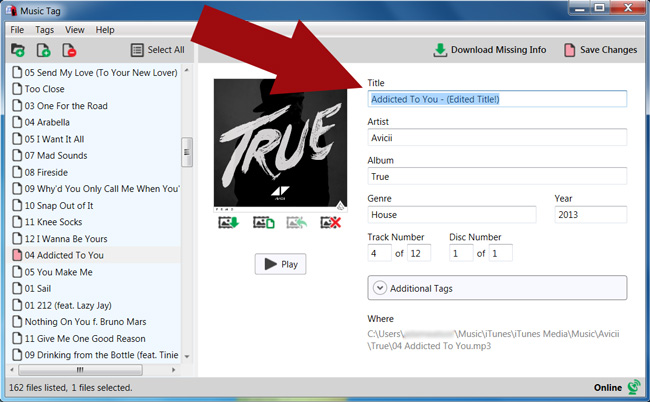Screen dimensions: 650x402
Task: Click the Select All button
Action: (x=158, y=50)
